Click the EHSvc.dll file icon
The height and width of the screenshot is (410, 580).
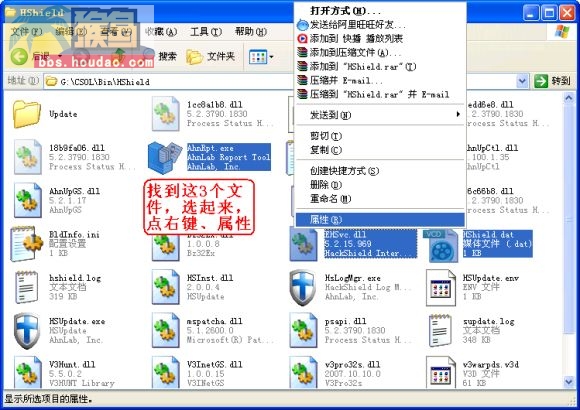tap(303, 244)
